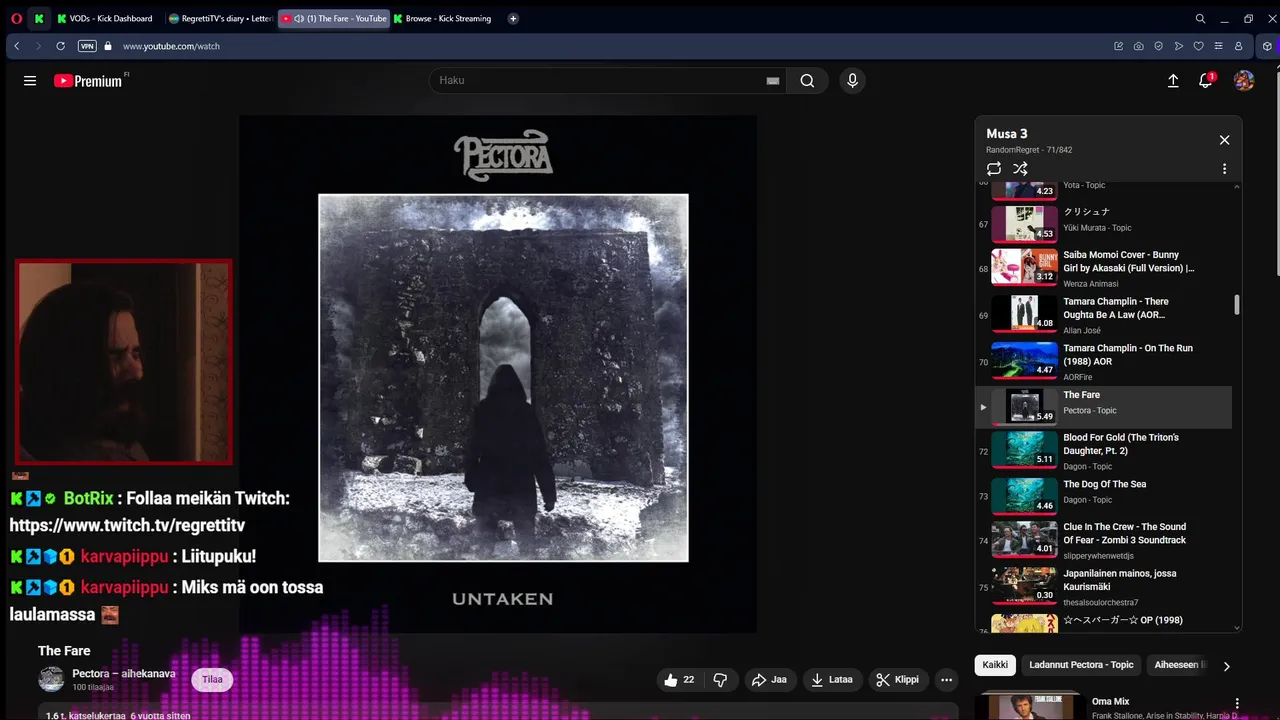Screen dimensions: 1280x720
Task: Select the Ladannut Pectora - Topic chip
Action: (x=1081, y=665)
